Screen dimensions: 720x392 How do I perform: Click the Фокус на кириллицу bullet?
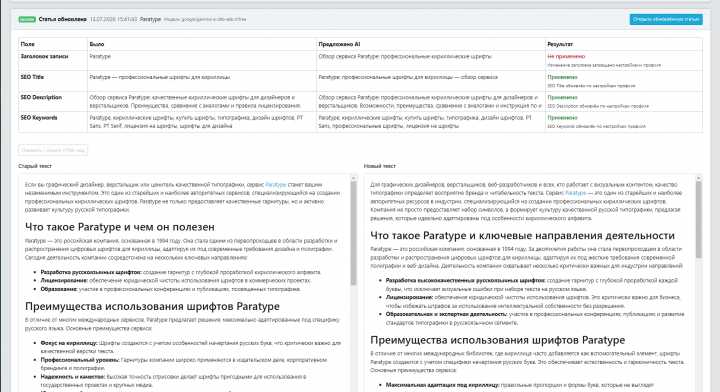(191, 347)
